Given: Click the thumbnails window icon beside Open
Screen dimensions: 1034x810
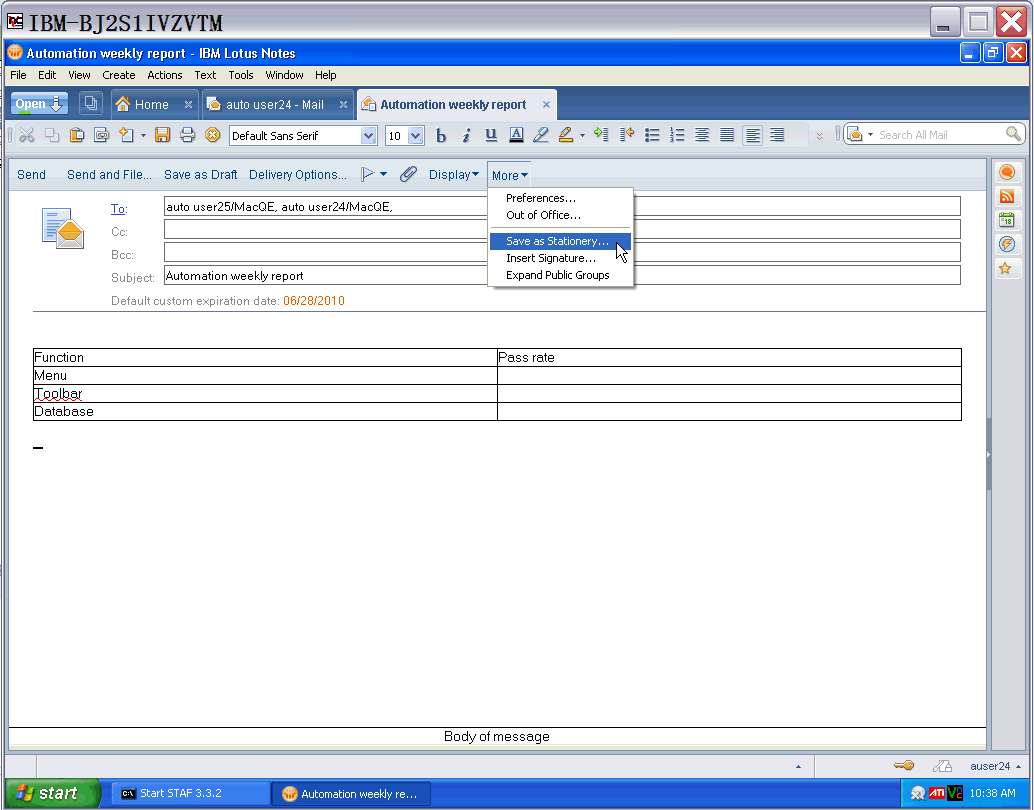Looking at the screenshot, I should [90, 104].
